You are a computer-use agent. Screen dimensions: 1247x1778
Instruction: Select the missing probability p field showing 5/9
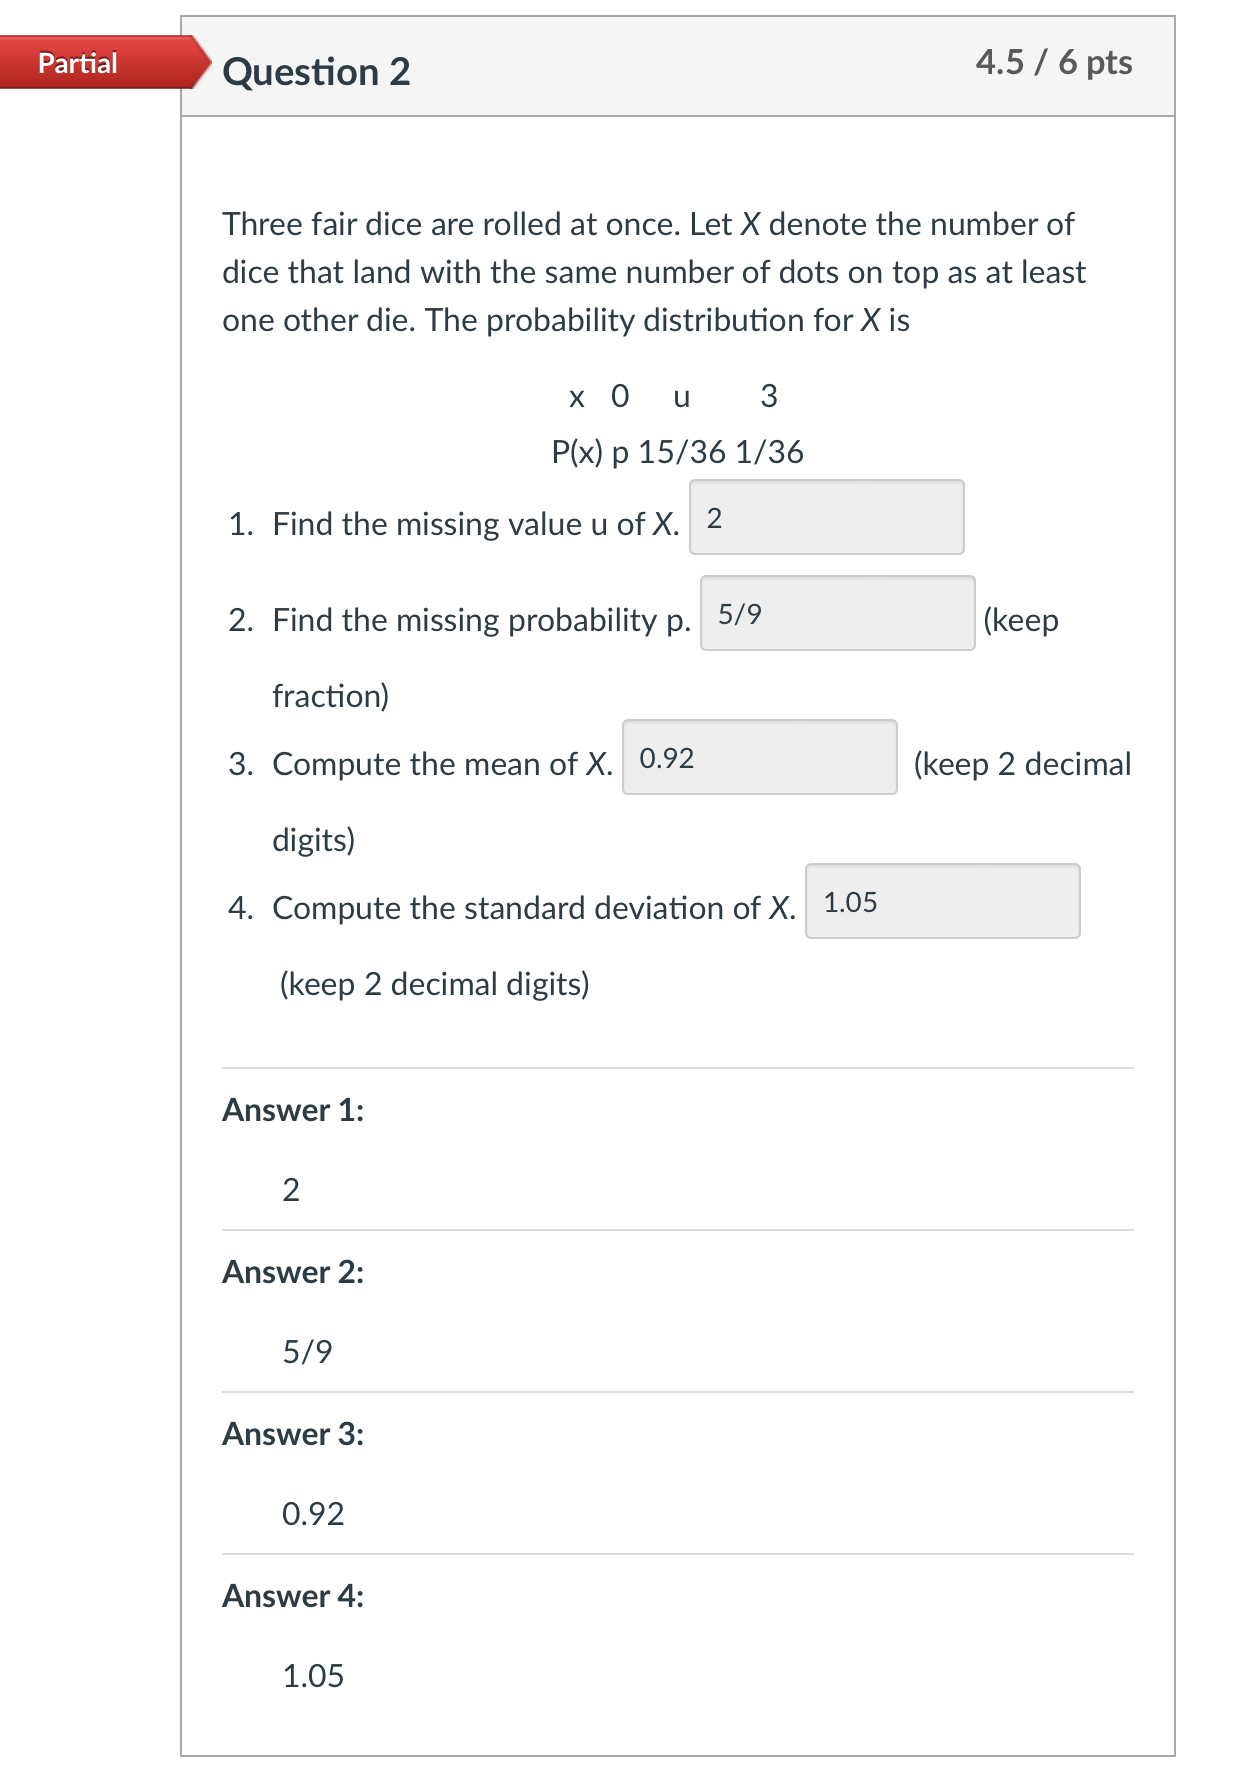coord(838,614)
